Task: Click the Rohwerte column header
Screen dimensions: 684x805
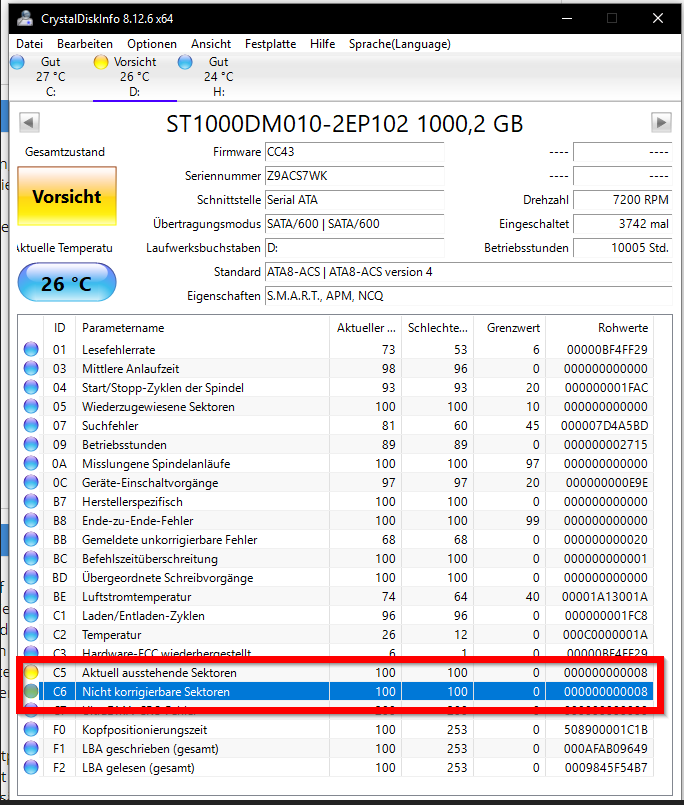Action: 599,328
